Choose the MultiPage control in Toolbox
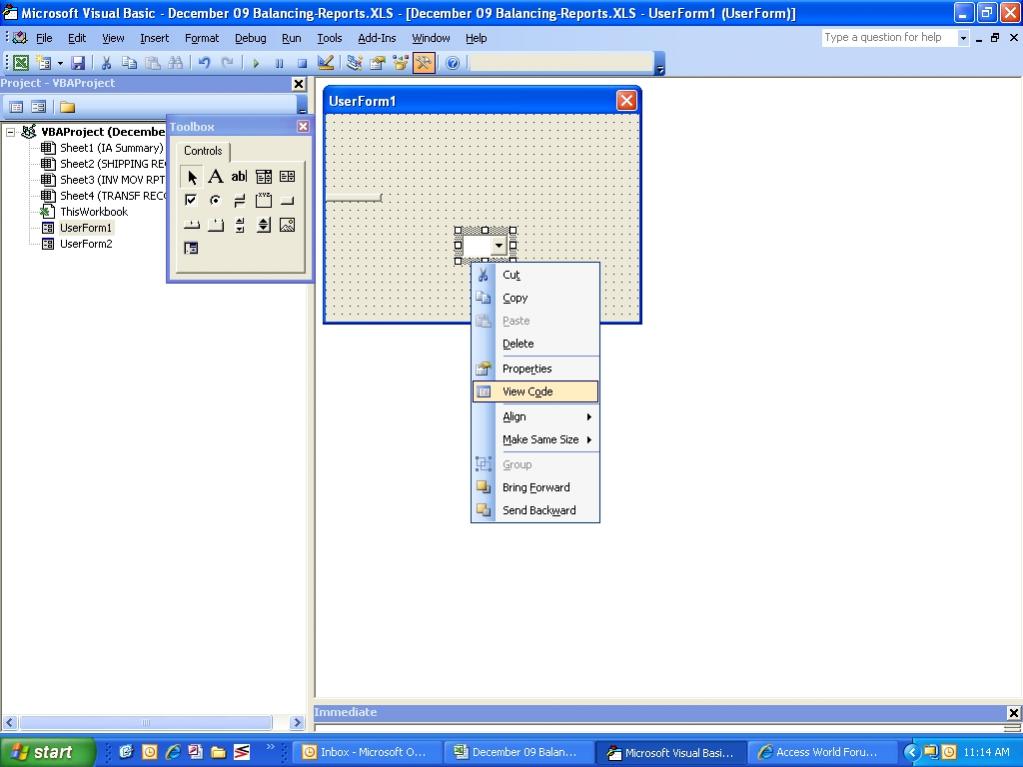The image size is (1023, 767). (x=215, y=225)
